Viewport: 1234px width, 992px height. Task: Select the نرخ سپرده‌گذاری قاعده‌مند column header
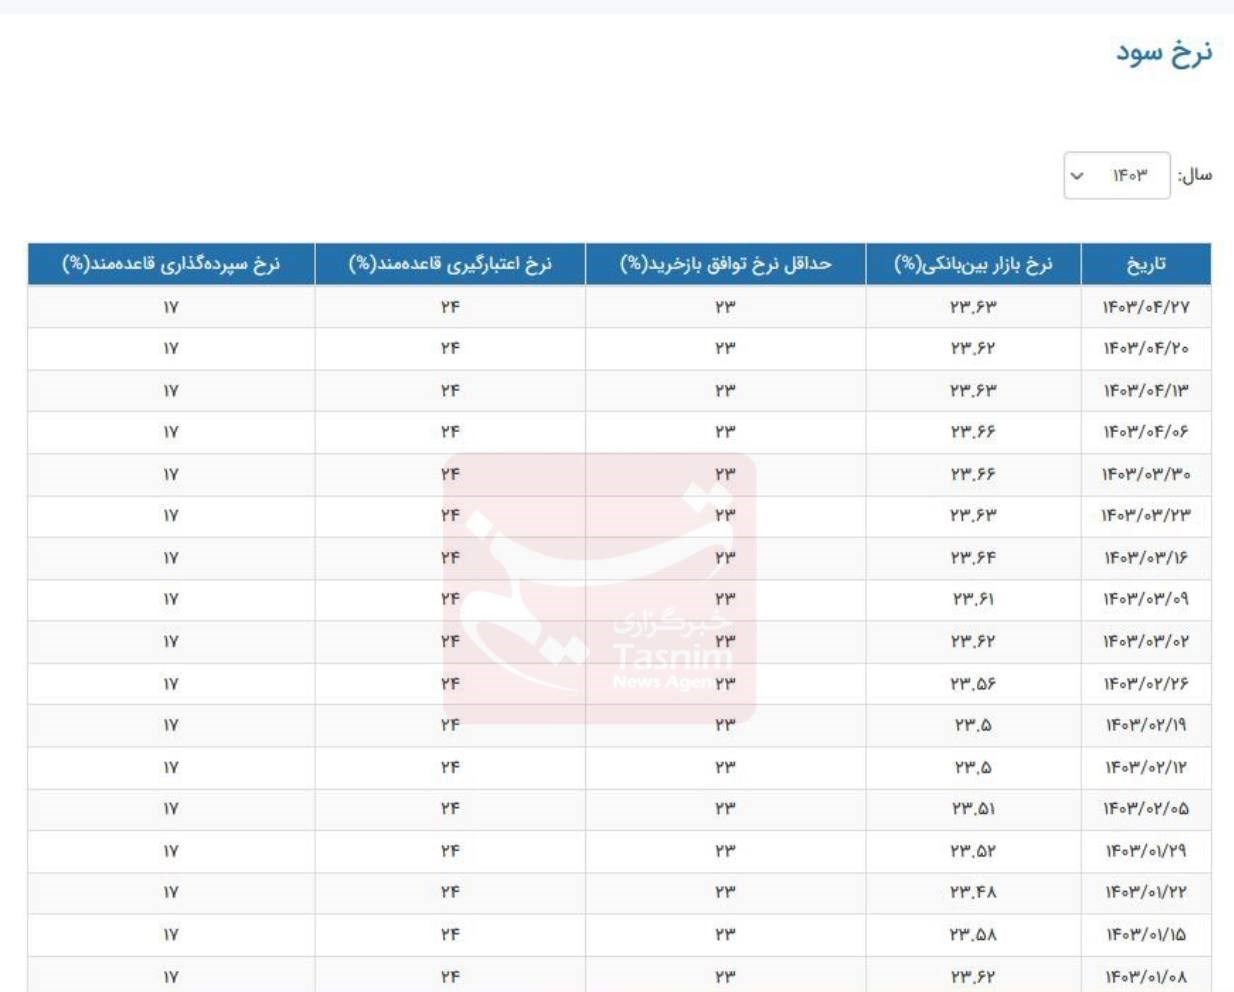[171, 264]
